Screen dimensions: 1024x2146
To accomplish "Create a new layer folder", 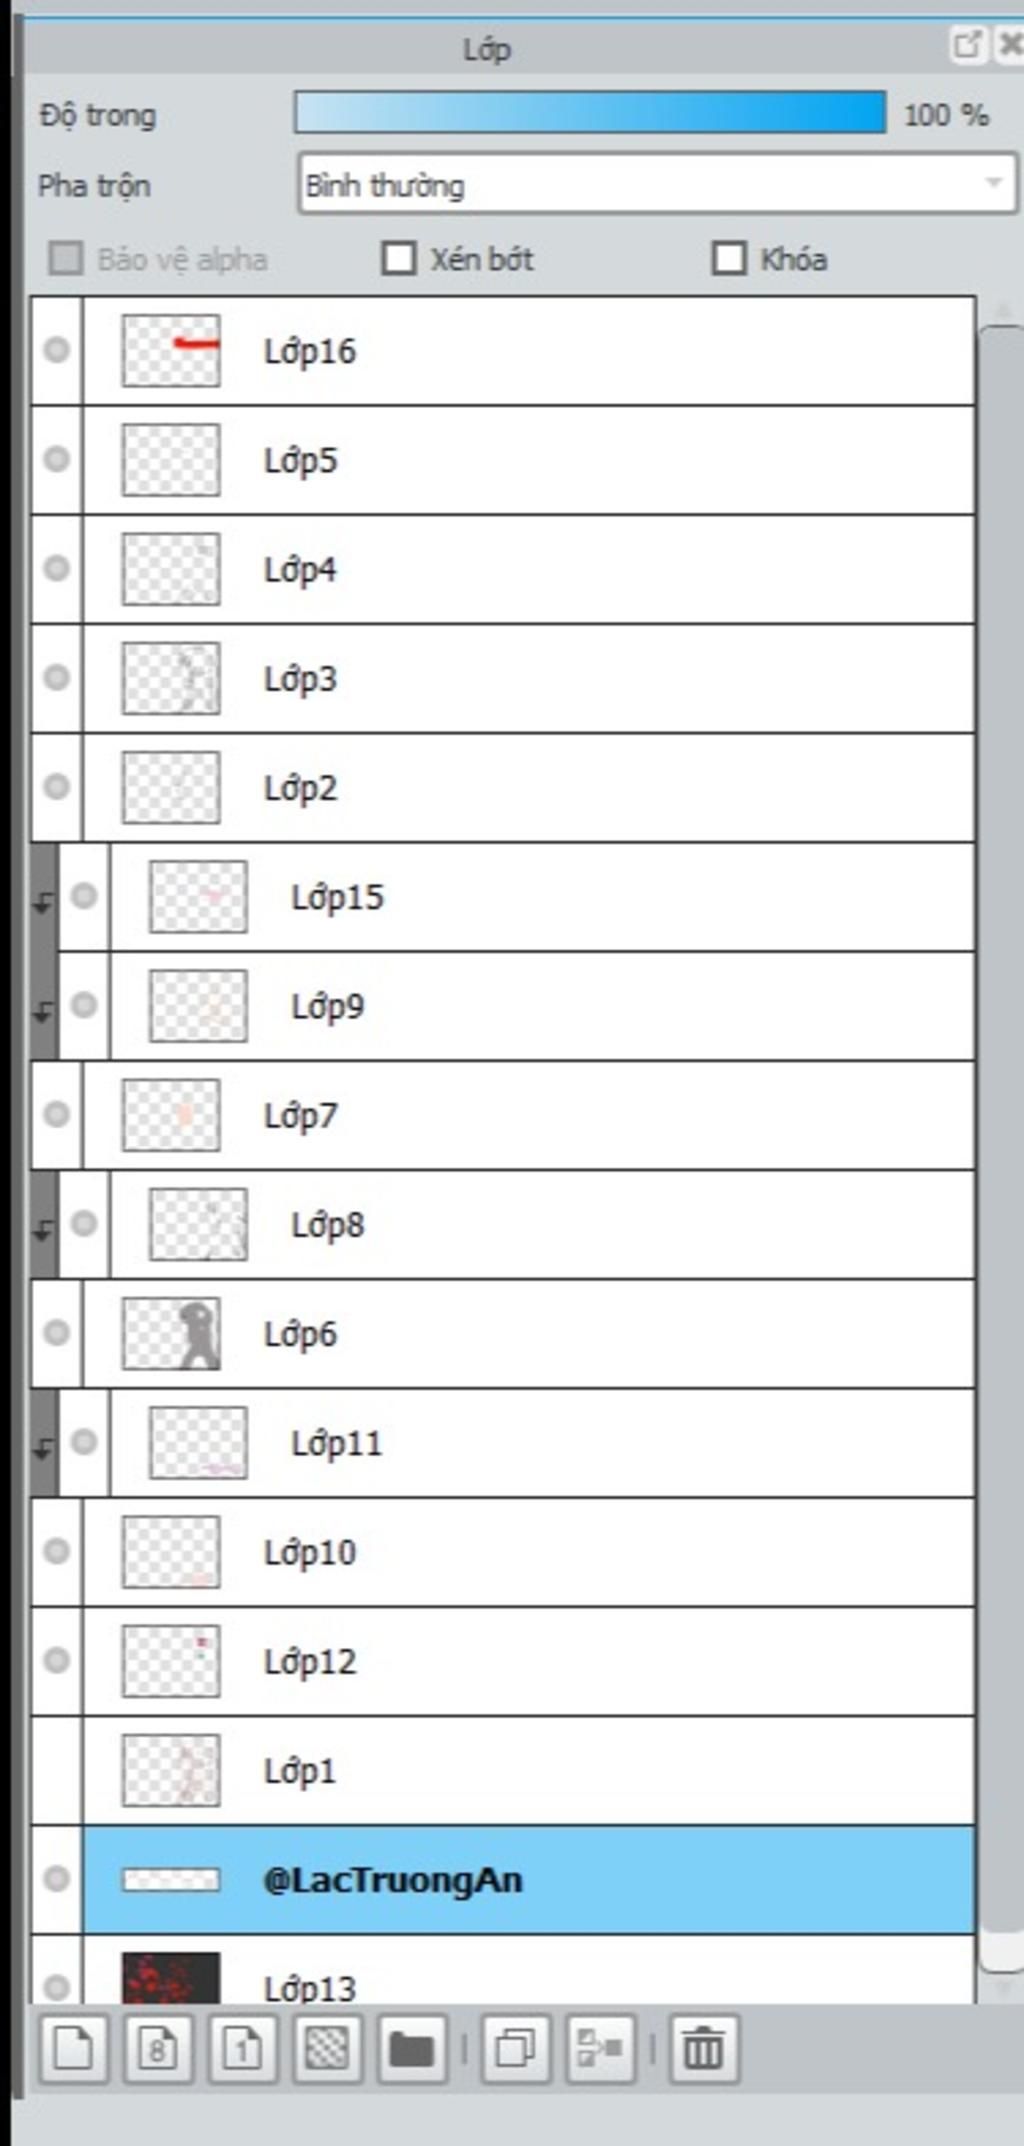I will pos(412,2048).
